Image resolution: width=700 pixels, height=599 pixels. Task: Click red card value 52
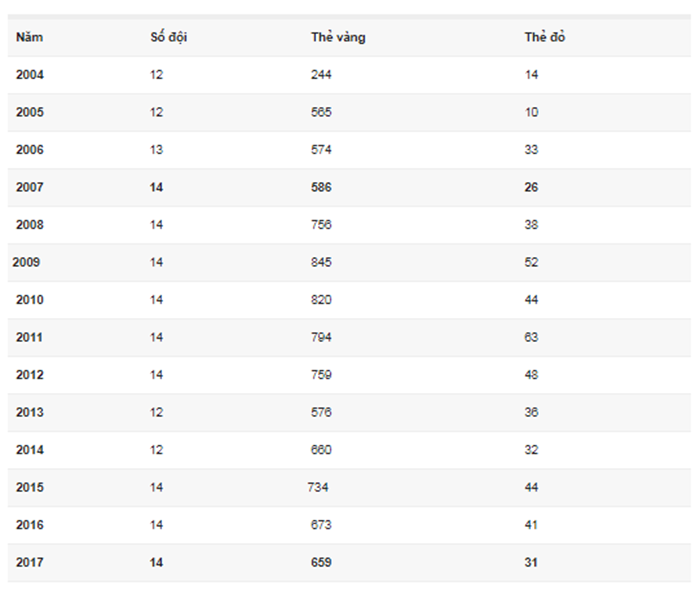531,262
